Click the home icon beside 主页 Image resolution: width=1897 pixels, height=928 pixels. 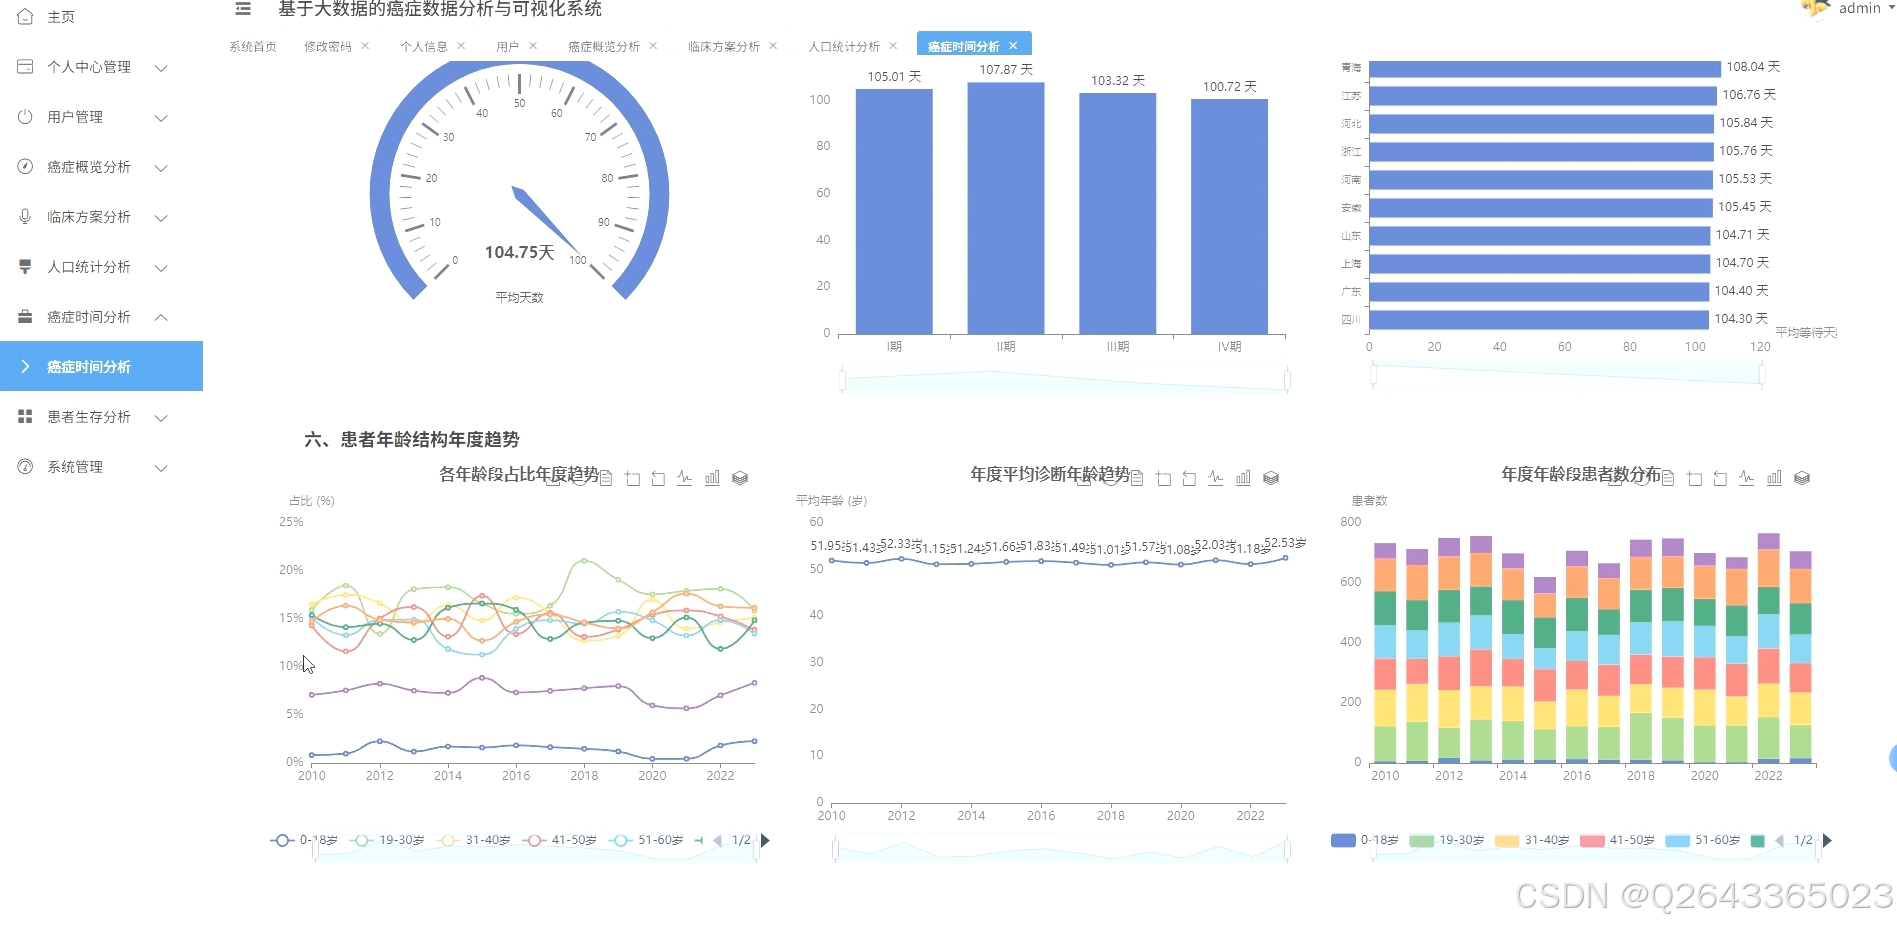coord(25,17)
